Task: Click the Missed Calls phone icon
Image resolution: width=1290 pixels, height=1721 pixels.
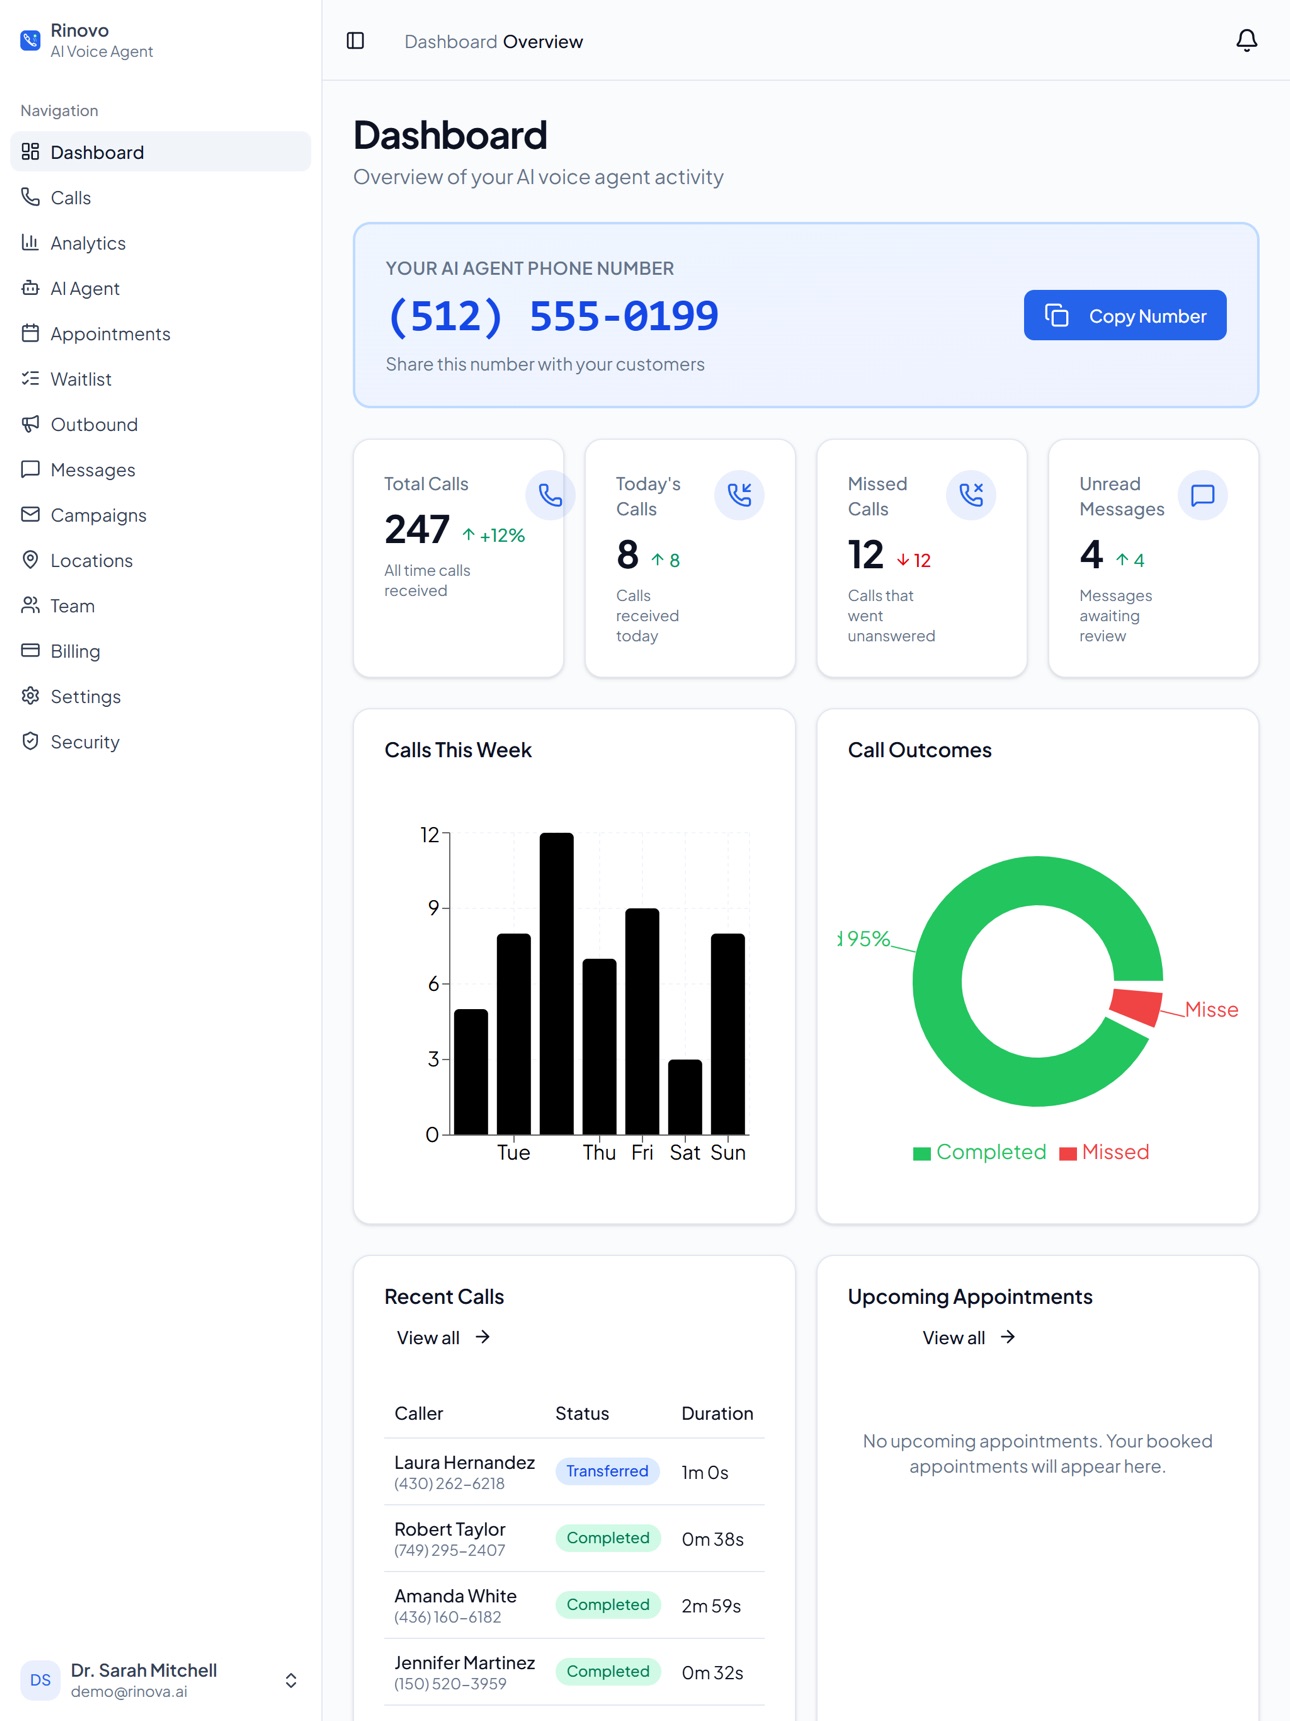Action: click(971, 495)
